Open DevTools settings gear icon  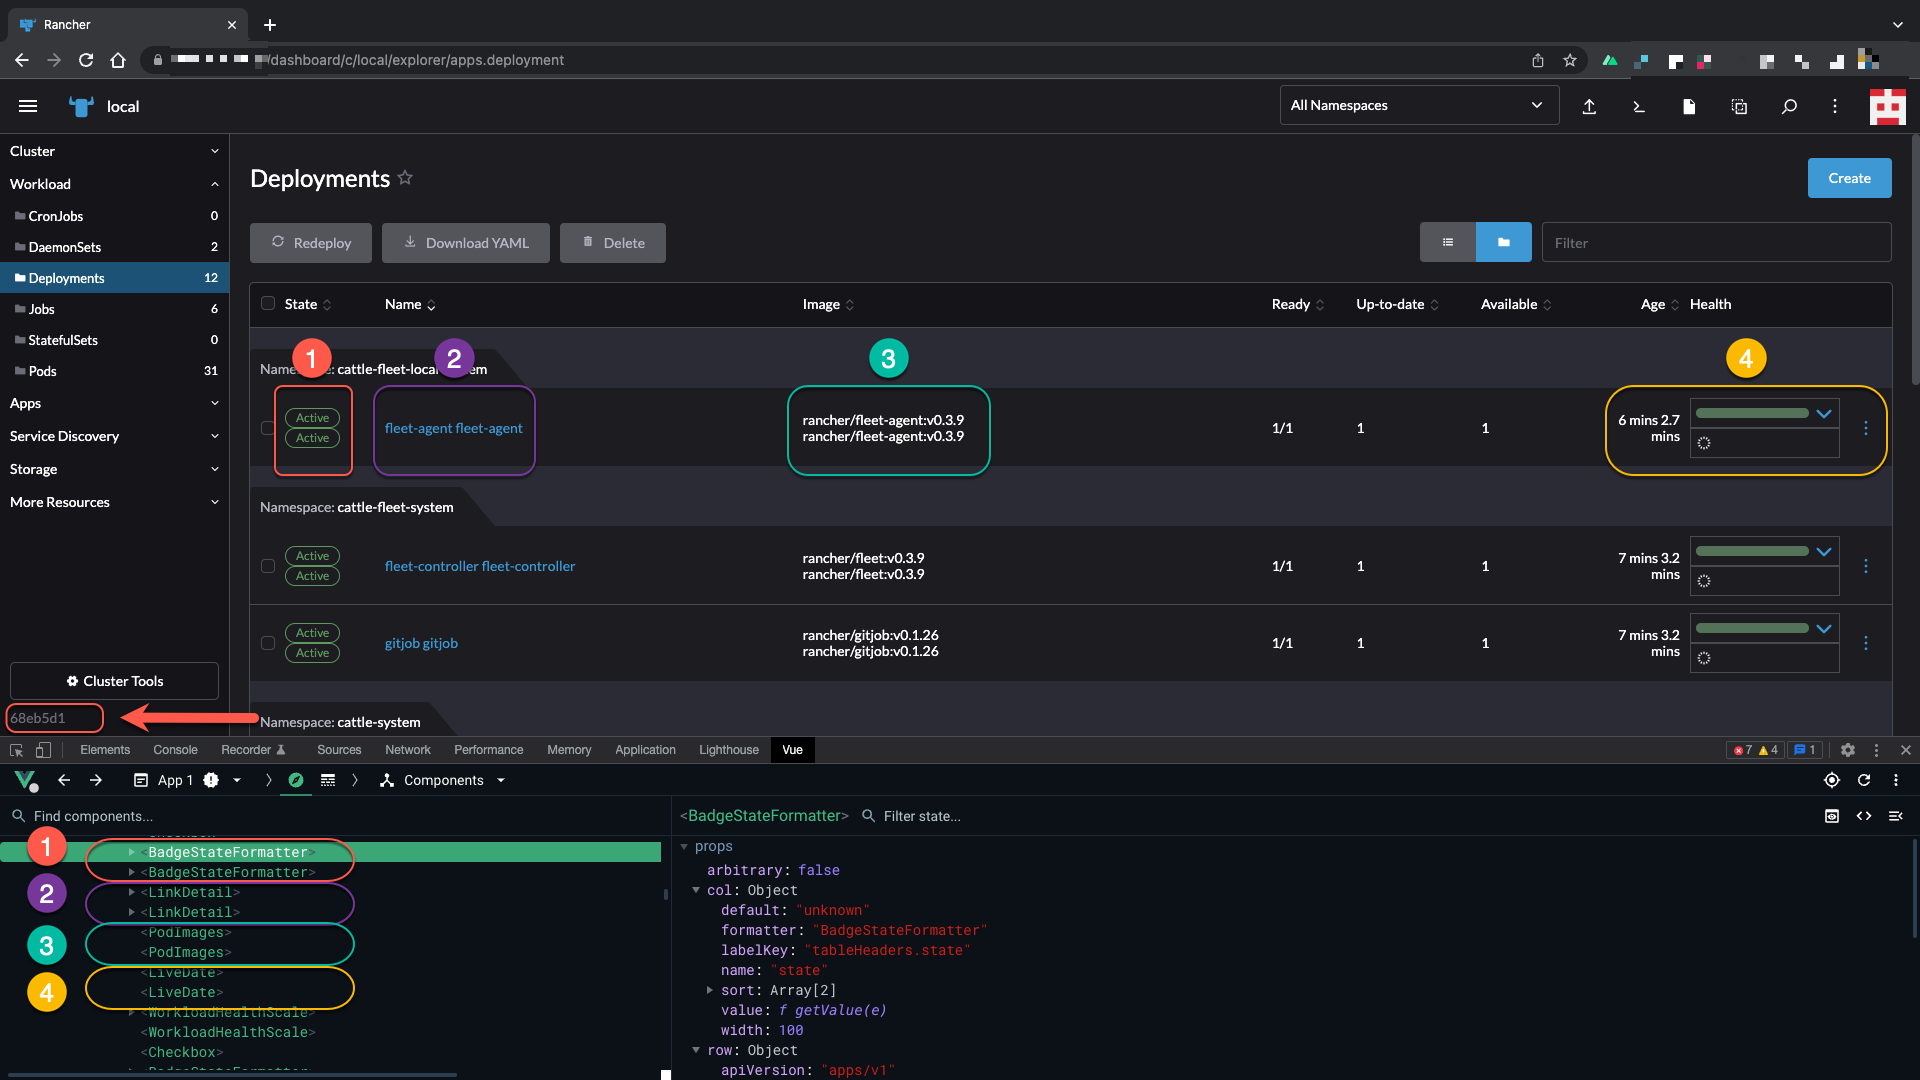click(x=1849, y=749)
